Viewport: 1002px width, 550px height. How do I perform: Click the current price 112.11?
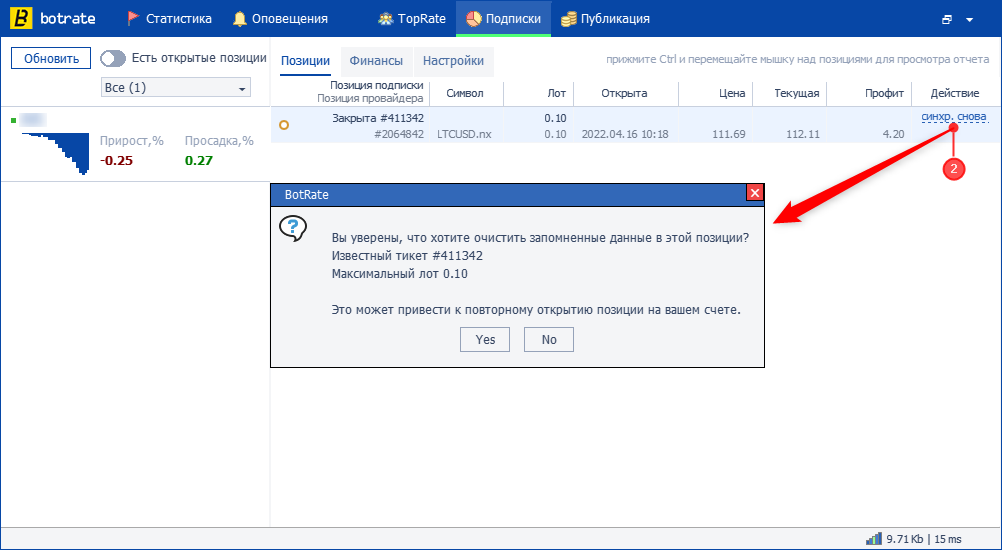click(x=803, y=134)
